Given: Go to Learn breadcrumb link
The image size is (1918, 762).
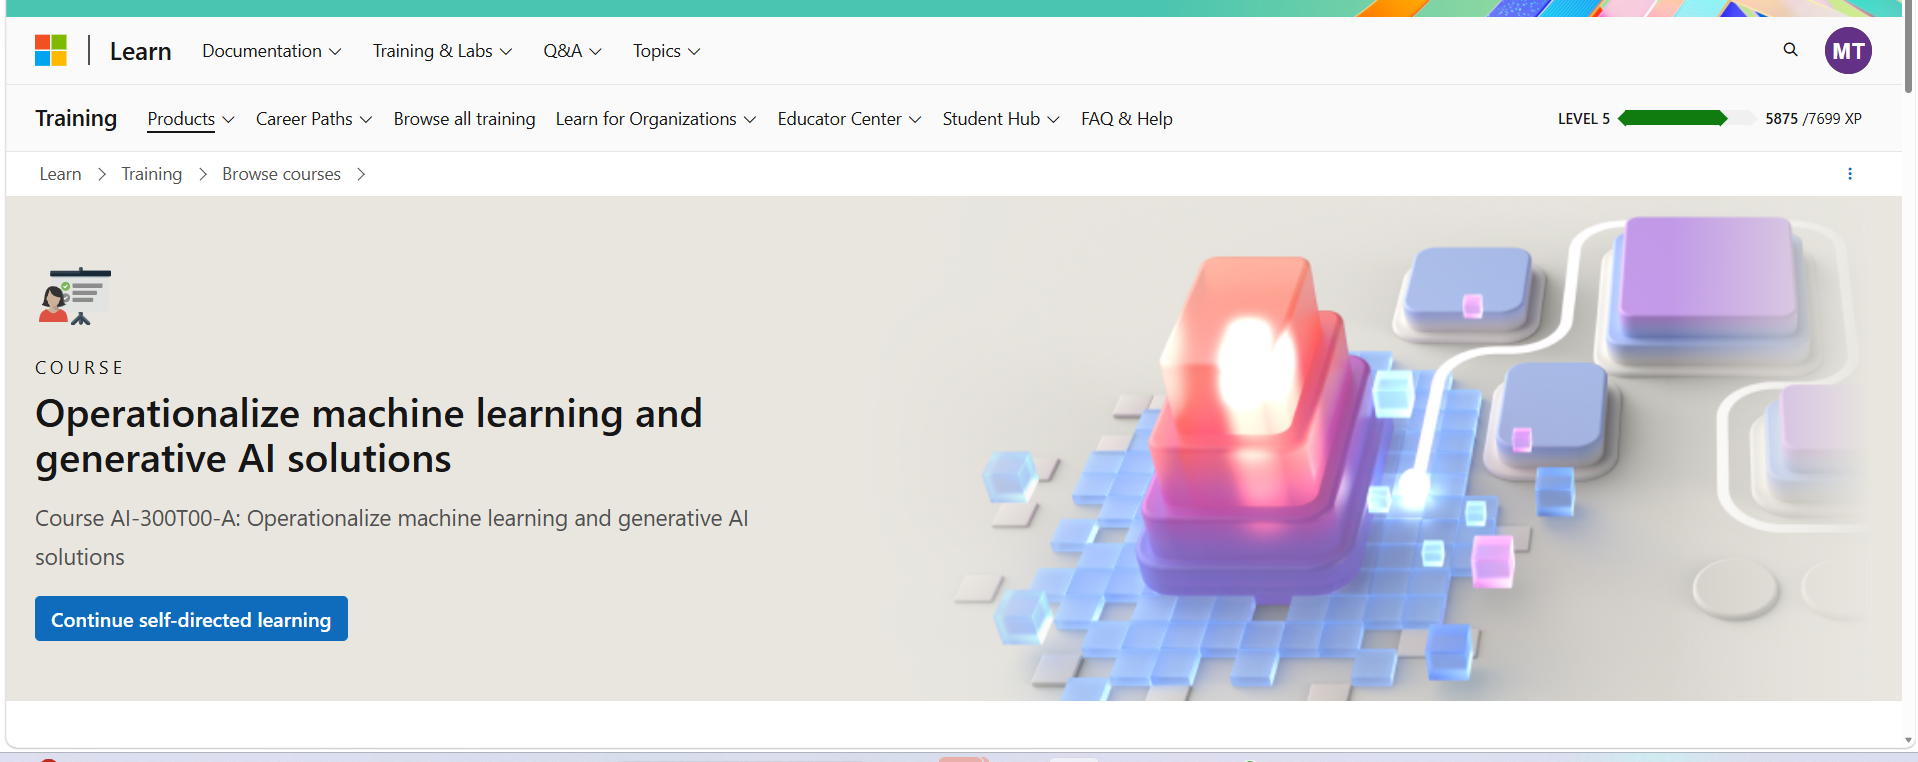Looking at the screenshot, I should (x=60, y=174).
